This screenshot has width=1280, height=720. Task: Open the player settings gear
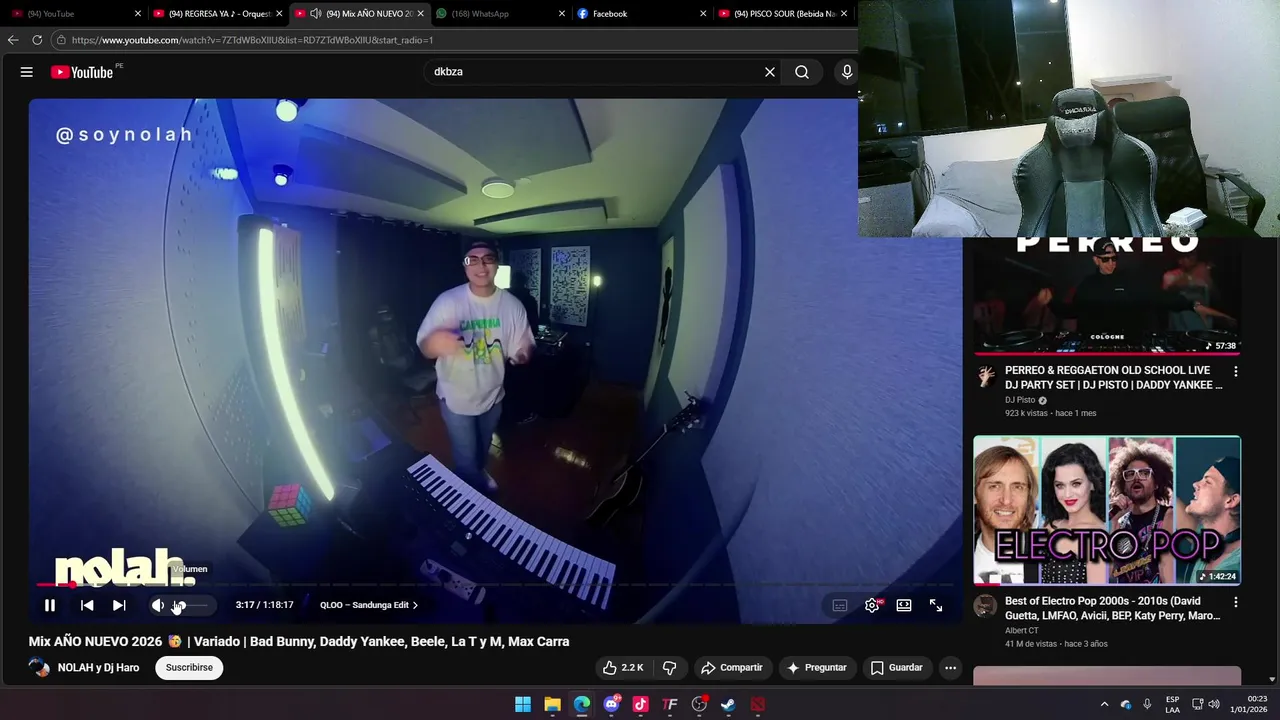coord(872,605)
